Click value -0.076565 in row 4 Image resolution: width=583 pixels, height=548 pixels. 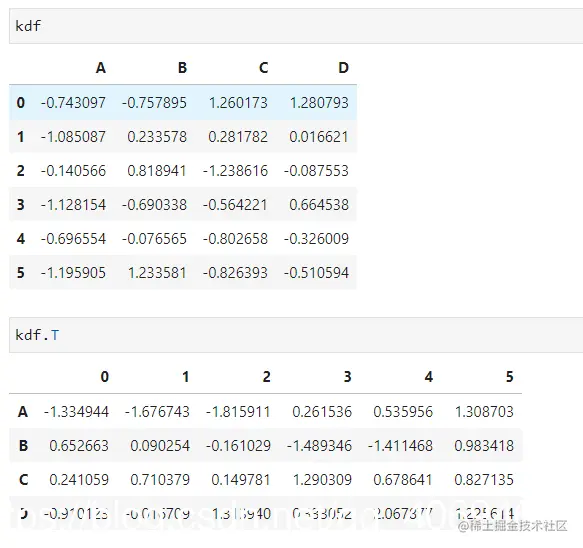tap(154, 239)
